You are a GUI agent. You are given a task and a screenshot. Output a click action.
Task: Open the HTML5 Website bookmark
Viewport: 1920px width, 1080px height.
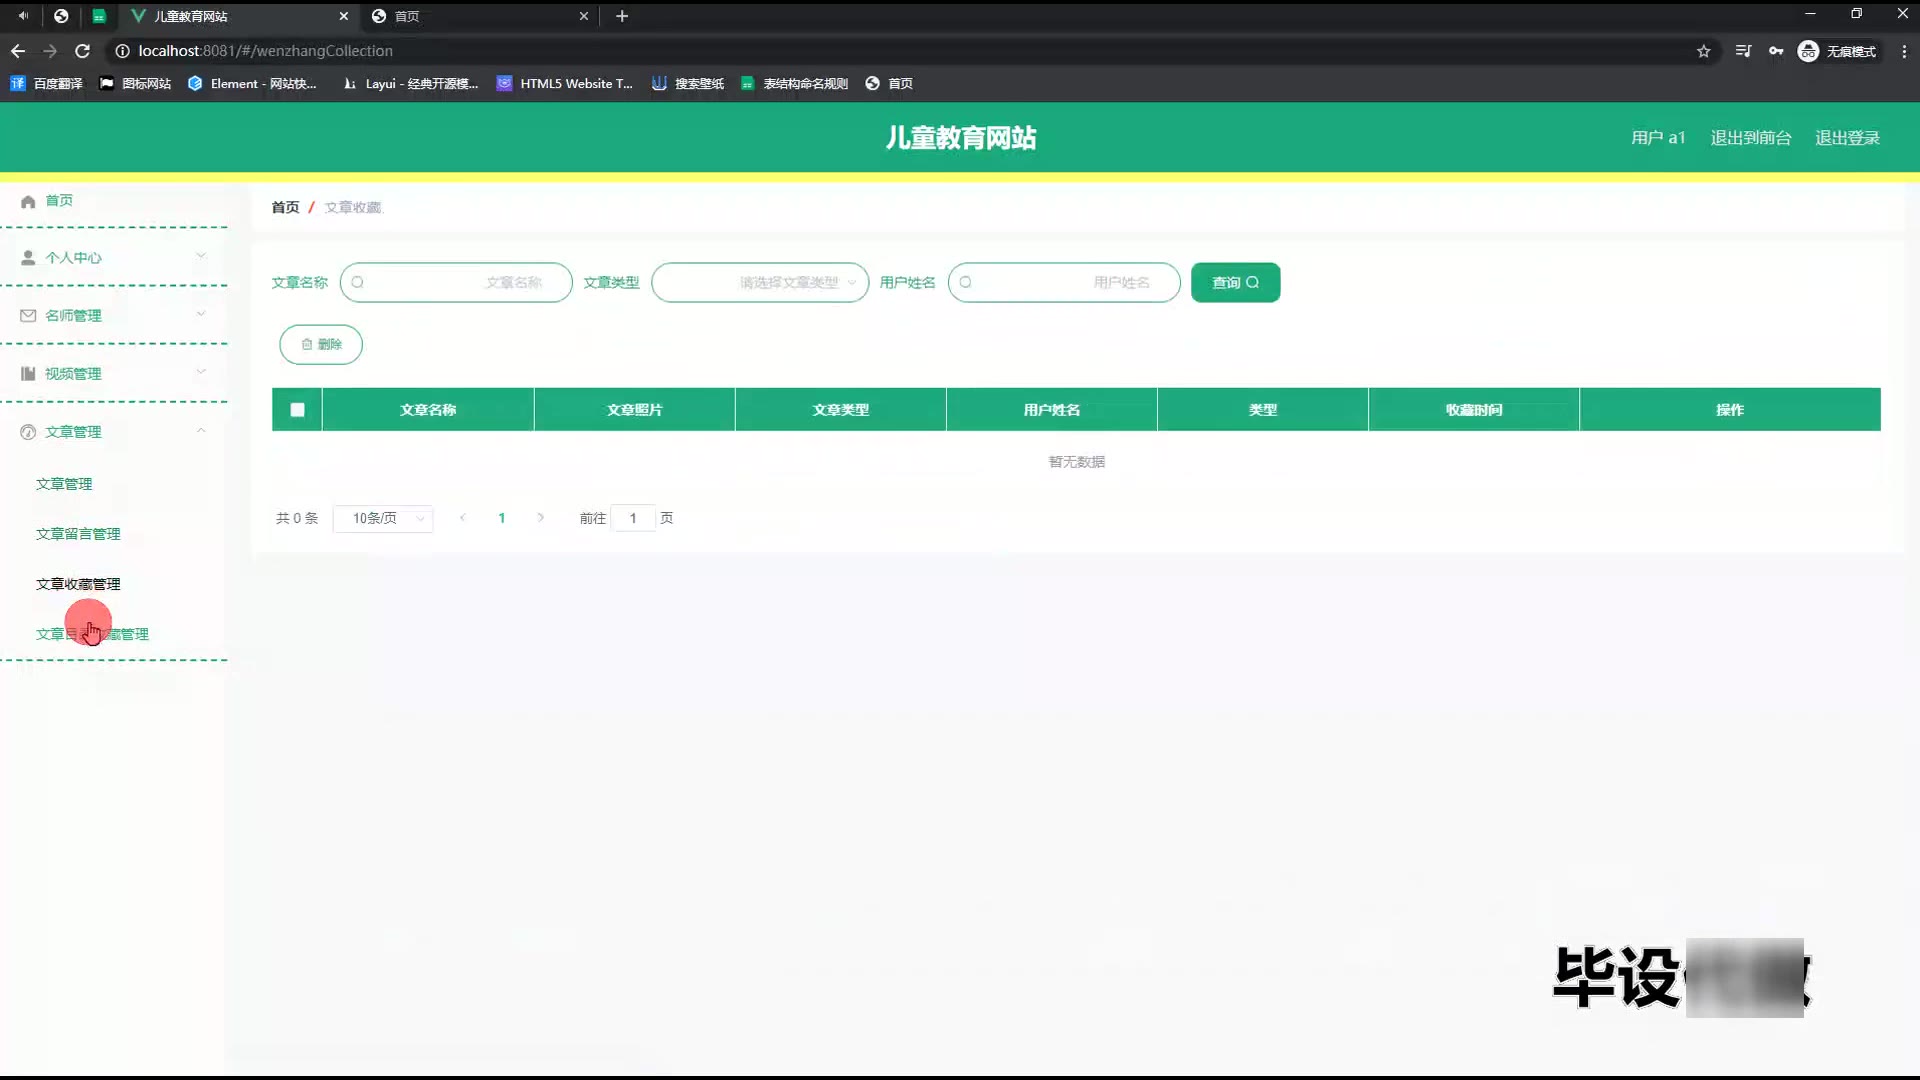[565, 84]
